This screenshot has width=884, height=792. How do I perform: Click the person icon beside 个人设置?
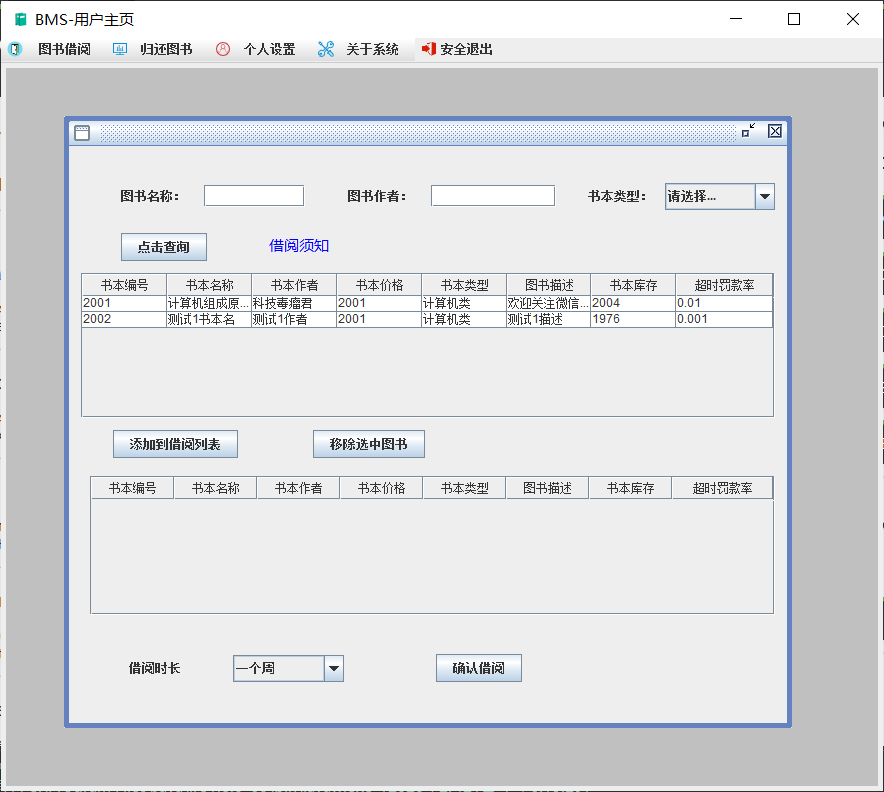pos(223,50)
